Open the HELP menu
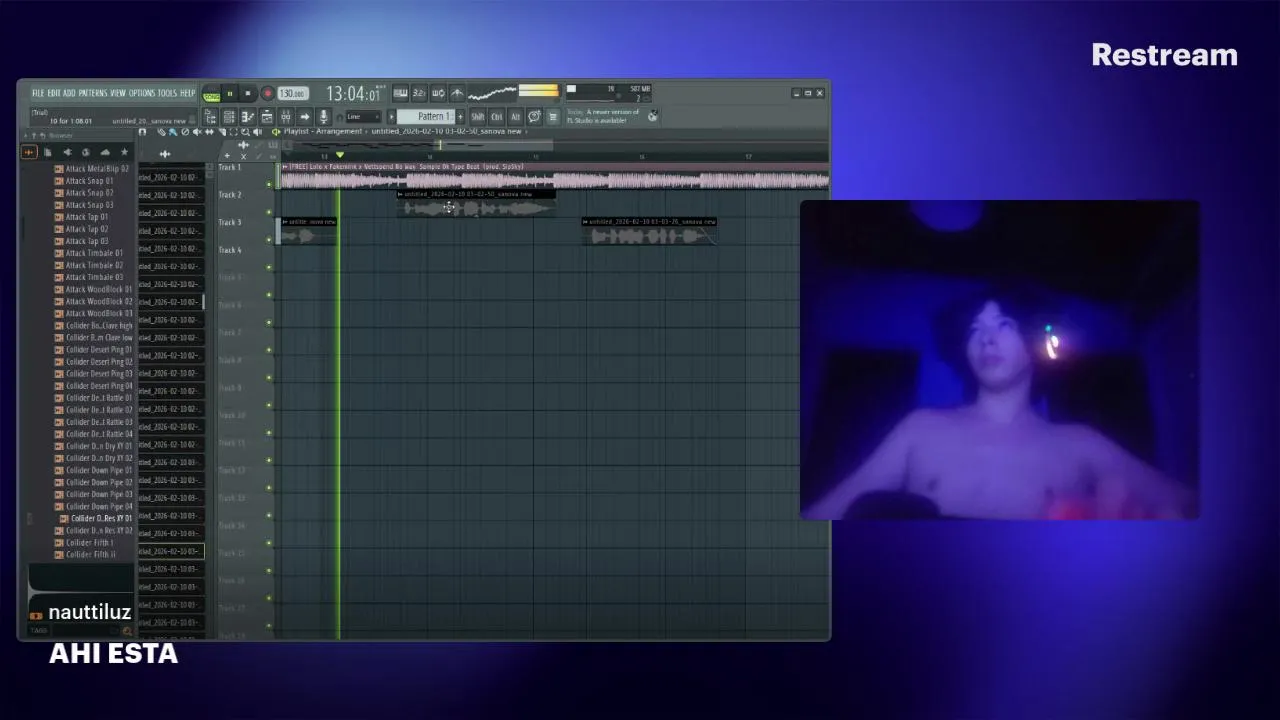1280x720 pixels. [x=188, y=93]
